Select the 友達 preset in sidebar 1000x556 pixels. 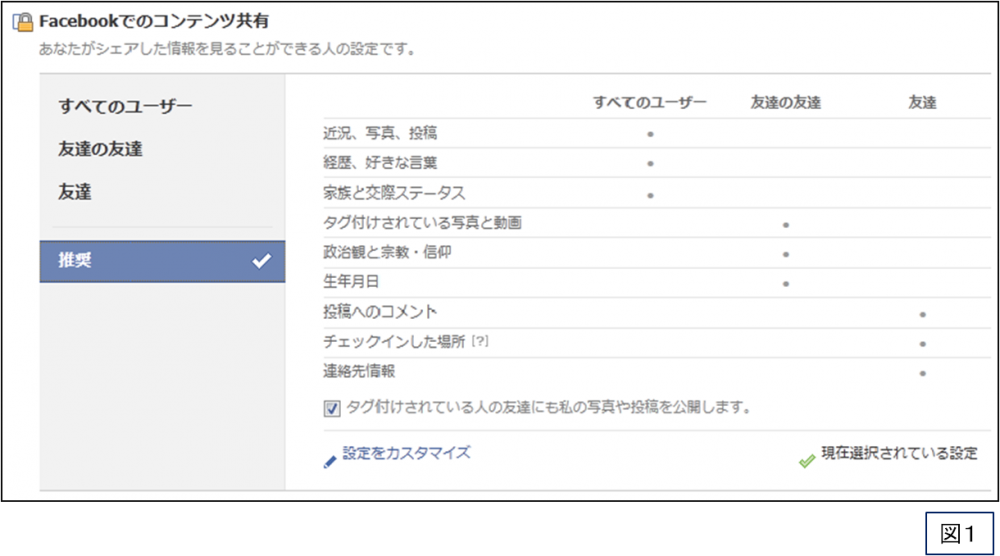click(x=75, y=191)
